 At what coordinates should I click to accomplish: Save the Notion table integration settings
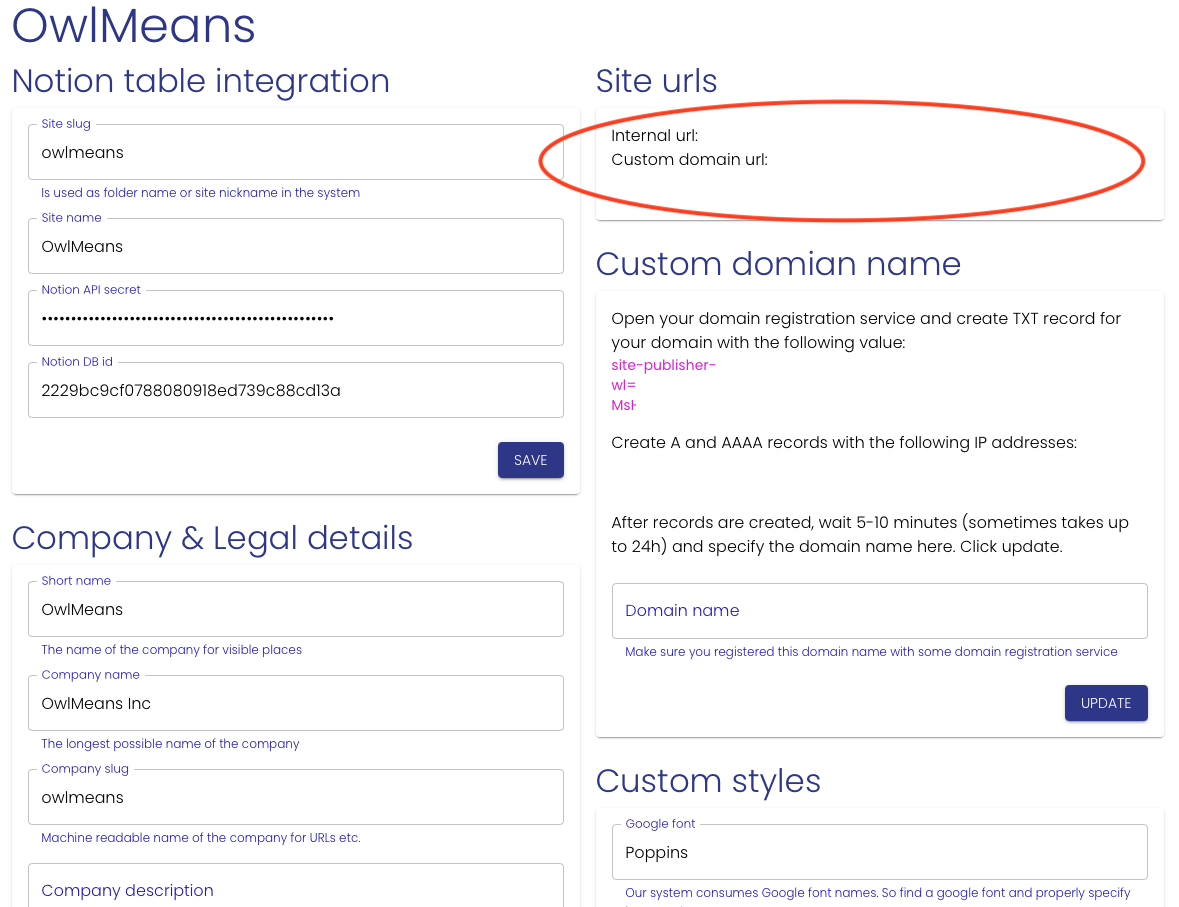coord(530,460)
